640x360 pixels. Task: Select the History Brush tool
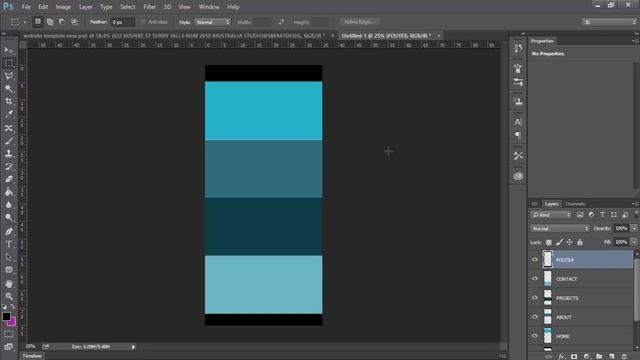[9, 167]
